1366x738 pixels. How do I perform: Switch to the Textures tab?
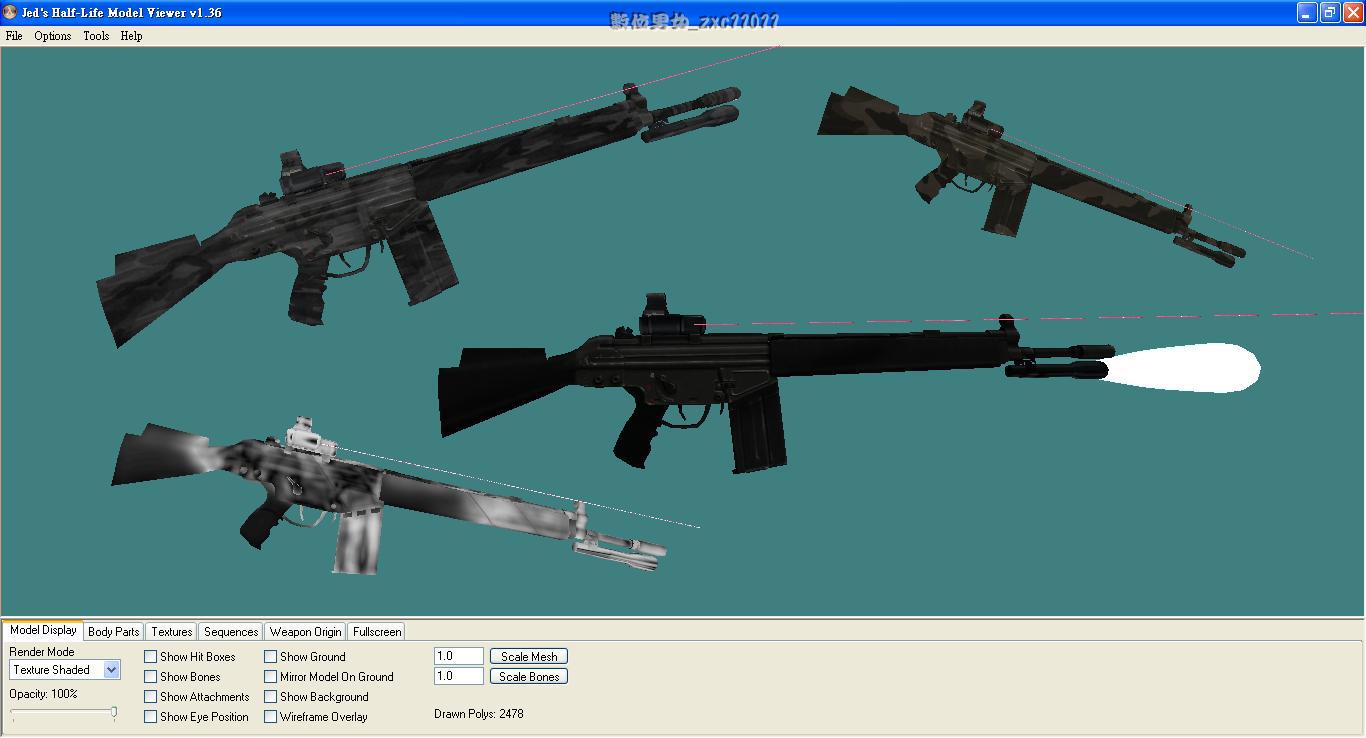(x=171, y=631)
